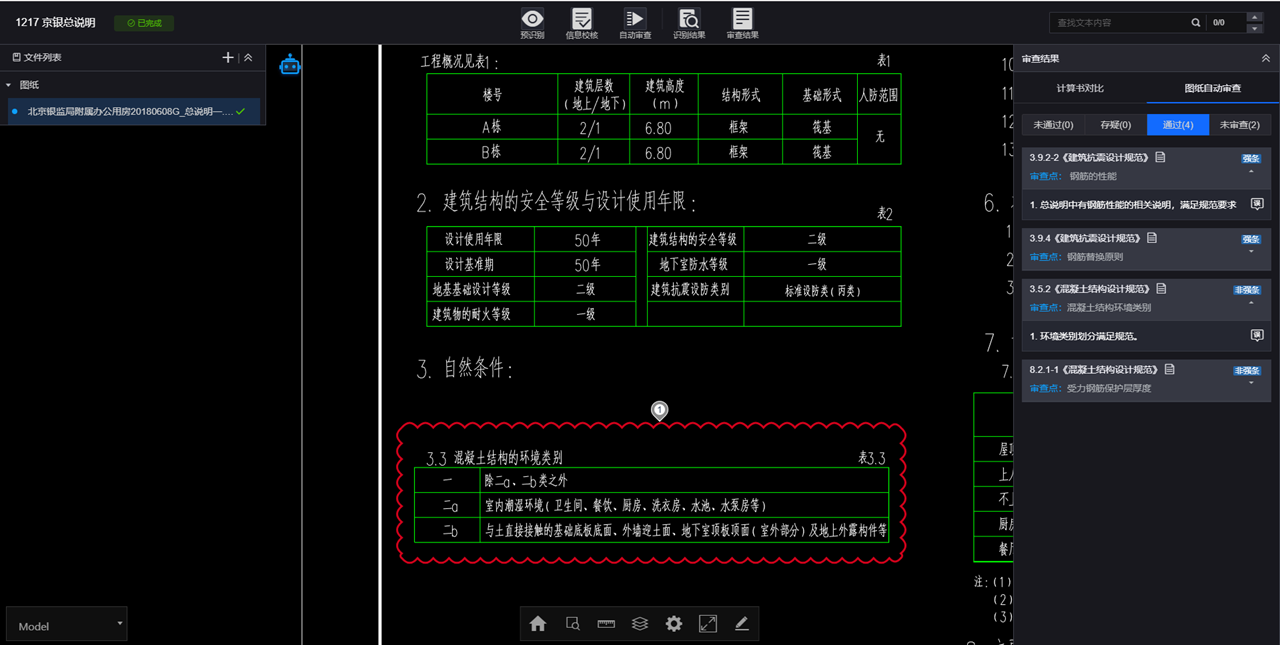Switch to the 图纸自动审查 tab
This screenshot has width=1280, height=645.
click(x=1212, y=88)
